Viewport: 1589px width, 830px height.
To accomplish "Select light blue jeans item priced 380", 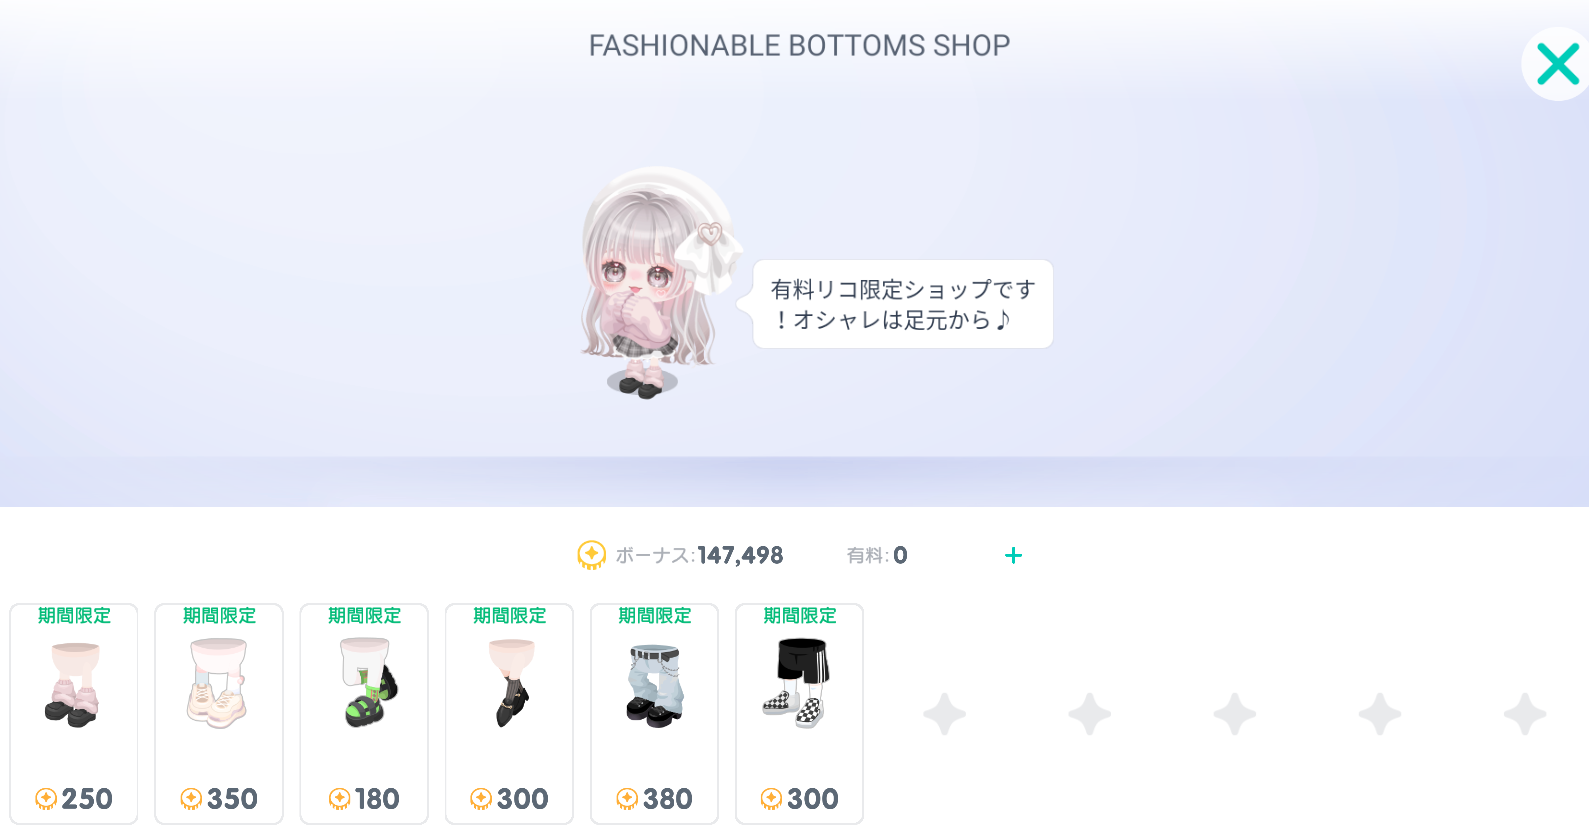I will point(654,714).
